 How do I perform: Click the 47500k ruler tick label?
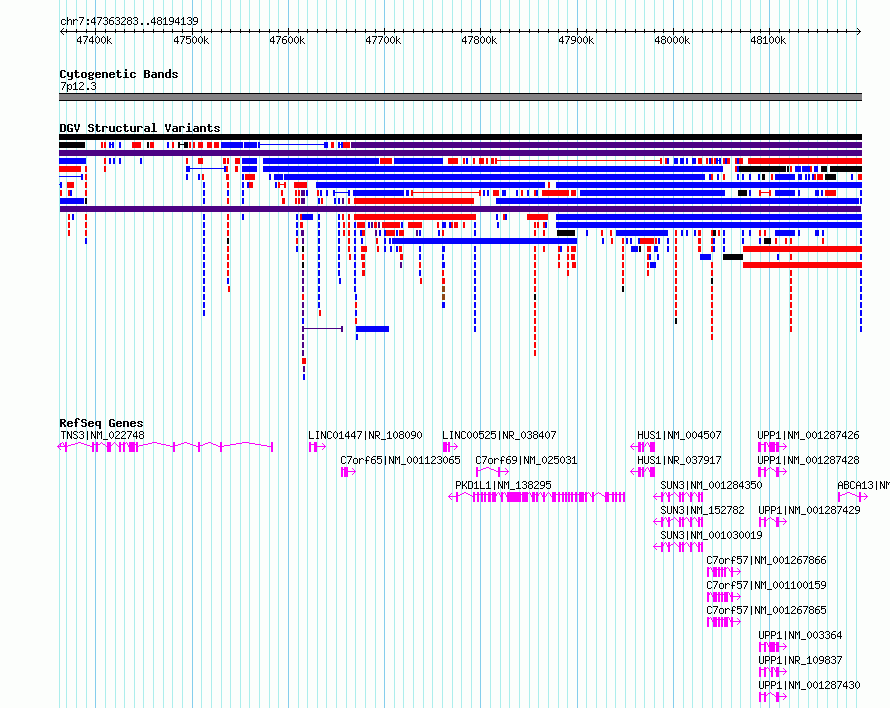coord(191,40)
